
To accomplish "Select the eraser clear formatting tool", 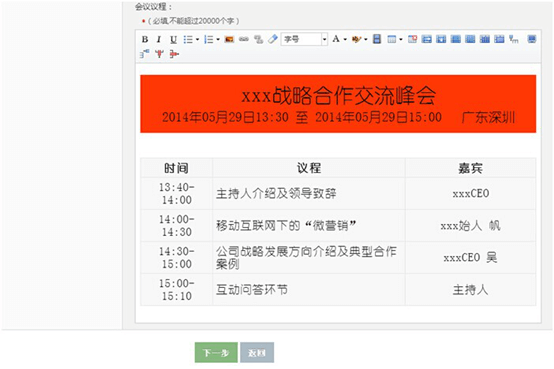I will 273,39.
